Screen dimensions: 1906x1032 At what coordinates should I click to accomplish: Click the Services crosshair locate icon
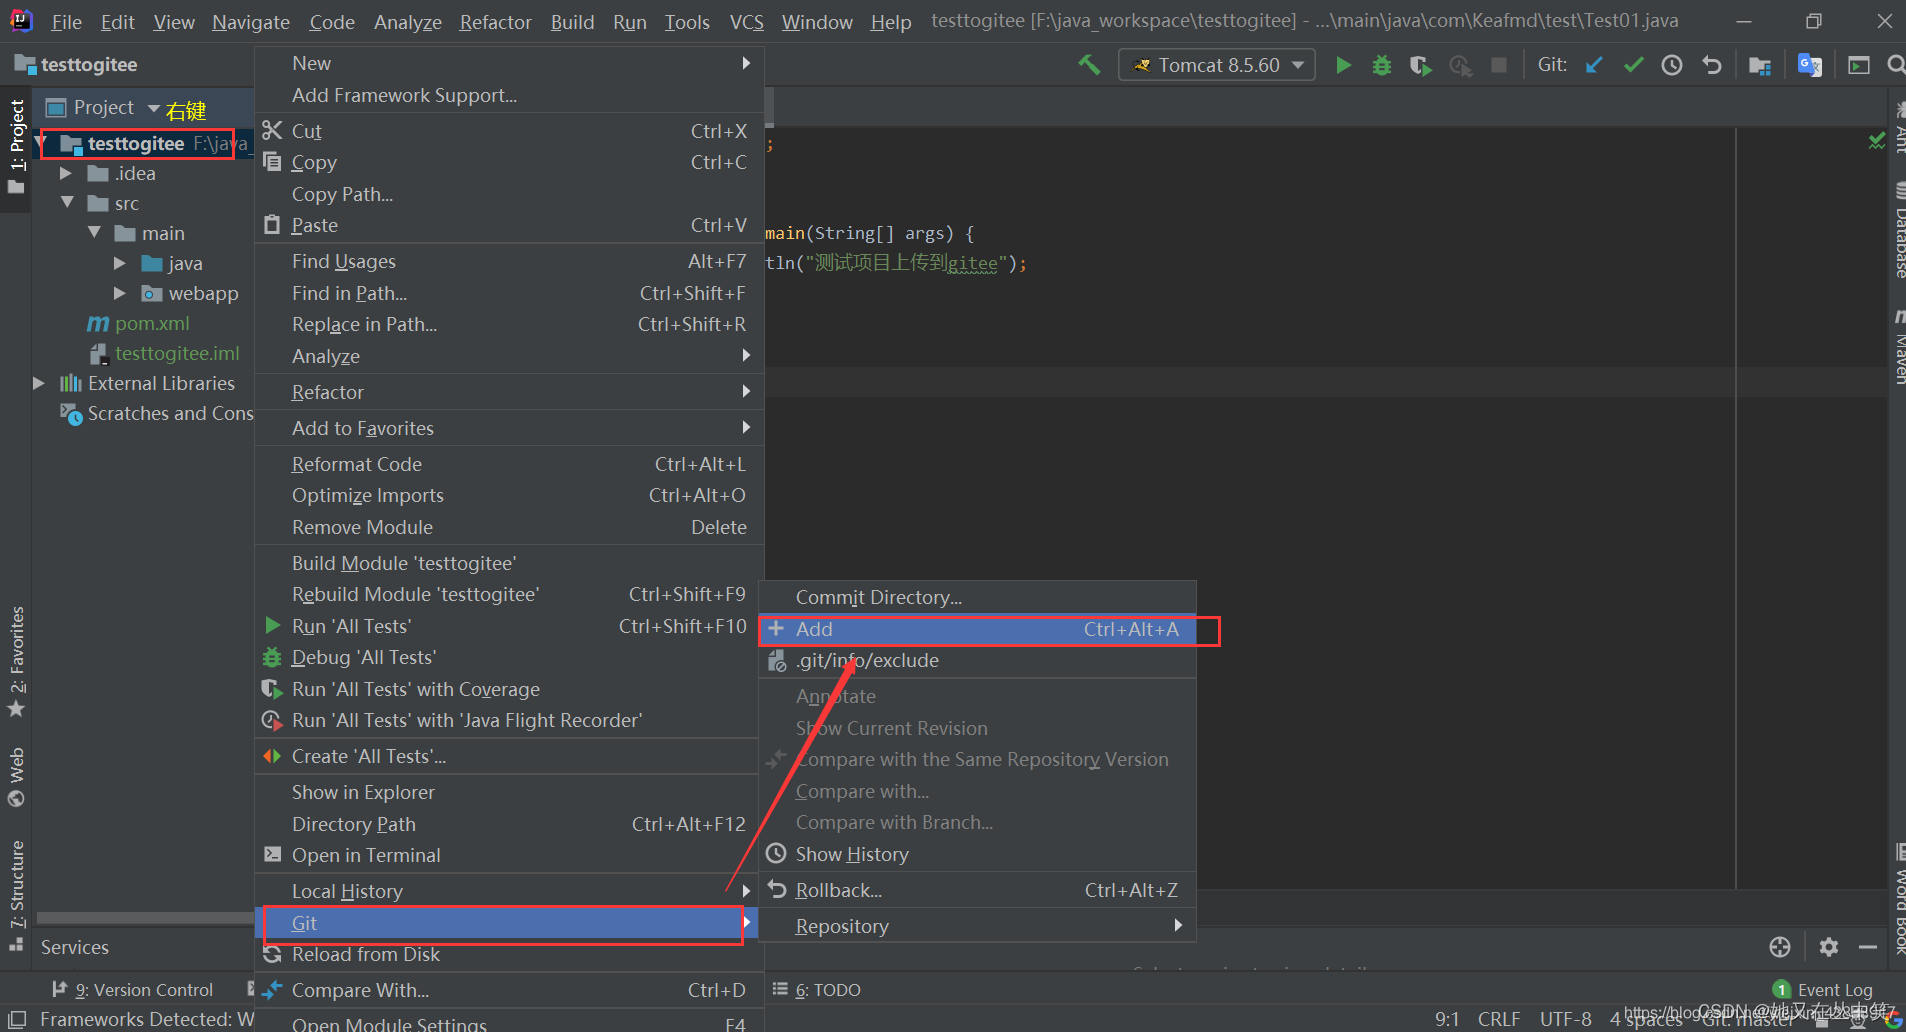tap(1780, 947)
